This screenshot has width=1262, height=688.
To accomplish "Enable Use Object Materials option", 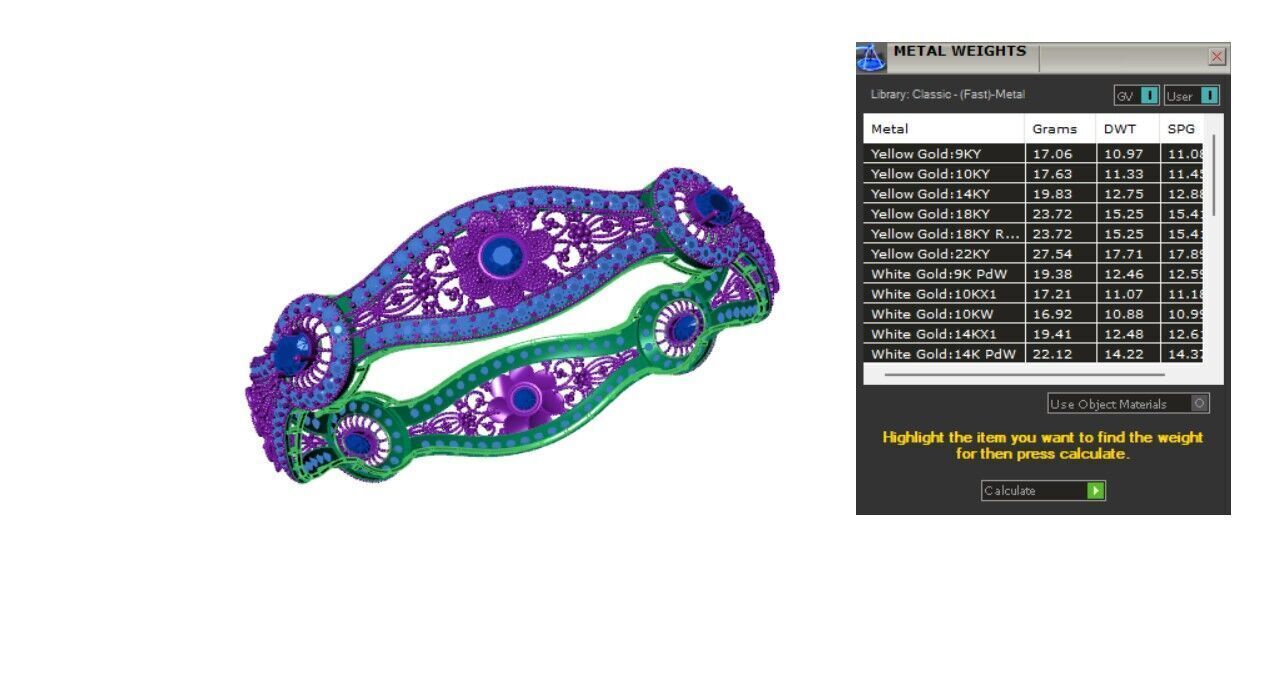I will [x=1129, y=404].
